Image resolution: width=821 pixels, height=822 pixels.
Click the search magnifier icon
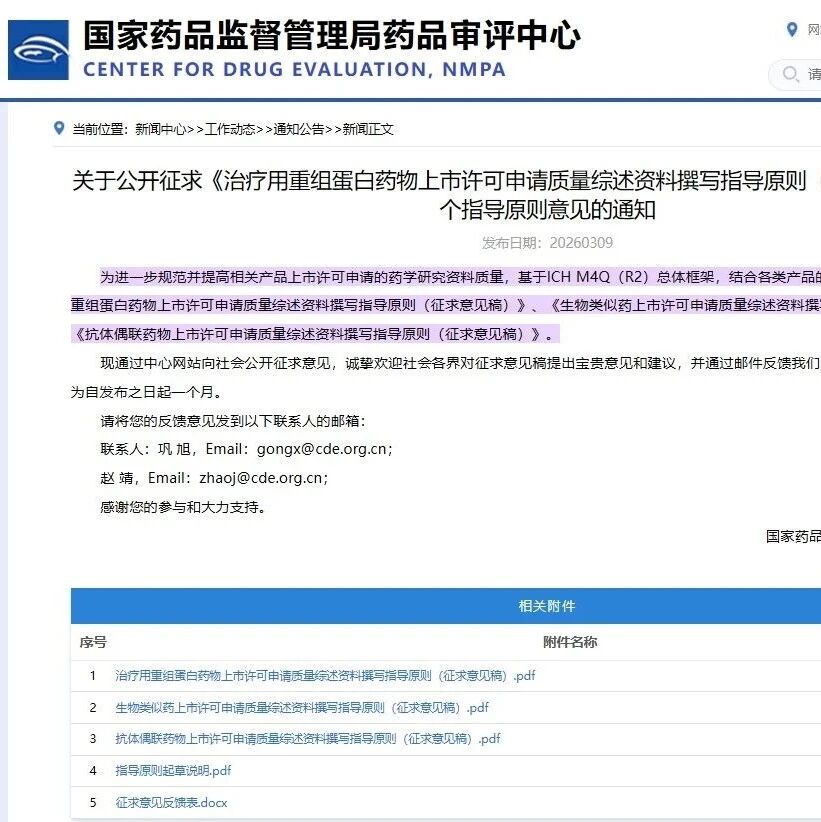point(791,74)
